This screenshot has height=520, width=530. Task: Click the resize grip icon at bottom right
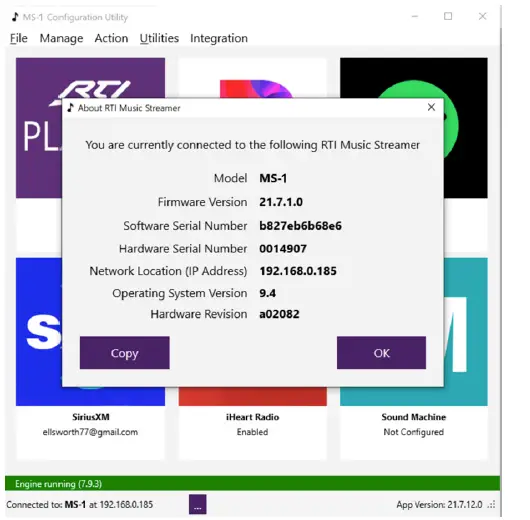[492, 505]
